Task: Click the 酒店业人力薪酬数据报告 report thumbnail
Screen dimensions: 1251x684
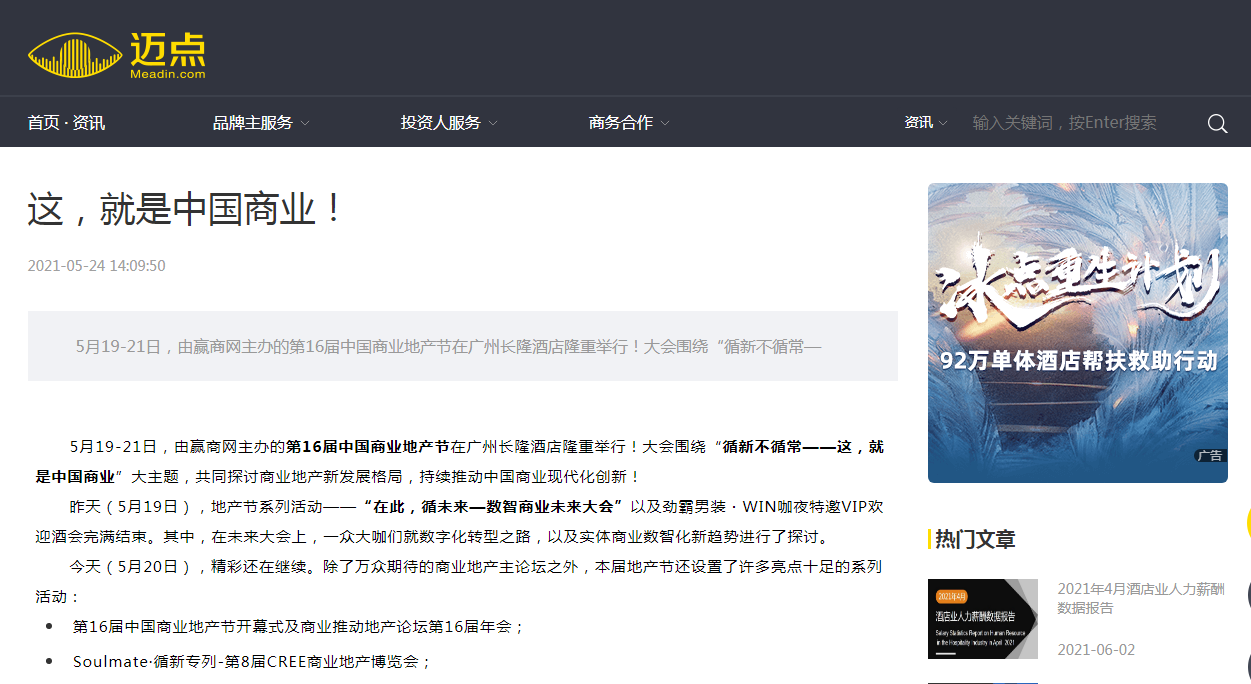Action: [983, 619]
